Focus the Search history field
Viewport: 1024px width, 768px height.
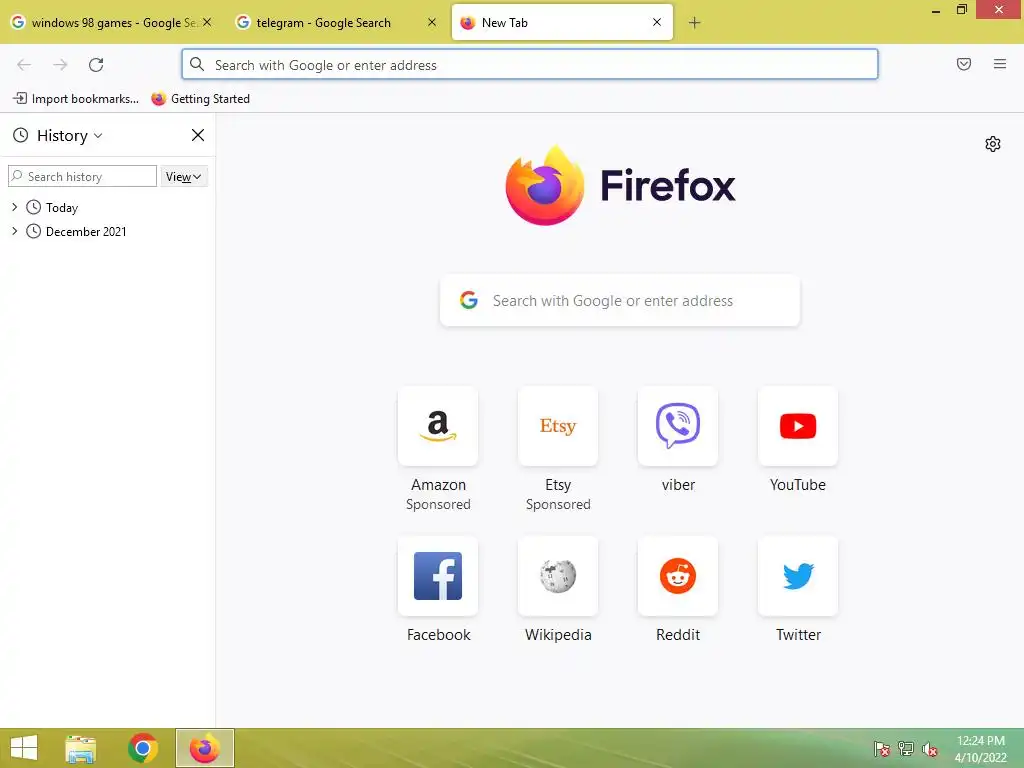point(82,176)
